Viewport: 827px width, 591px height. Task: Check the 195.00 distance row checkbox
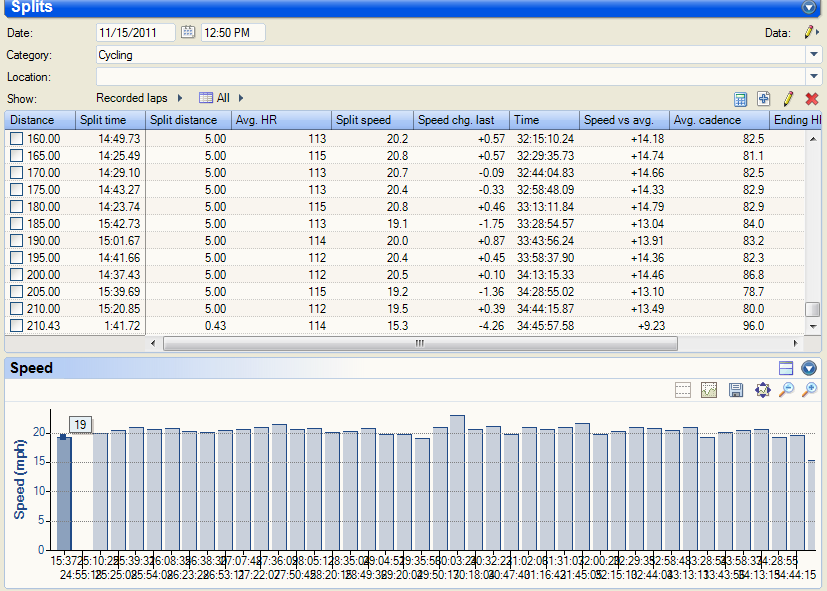(x=17, y=257)
